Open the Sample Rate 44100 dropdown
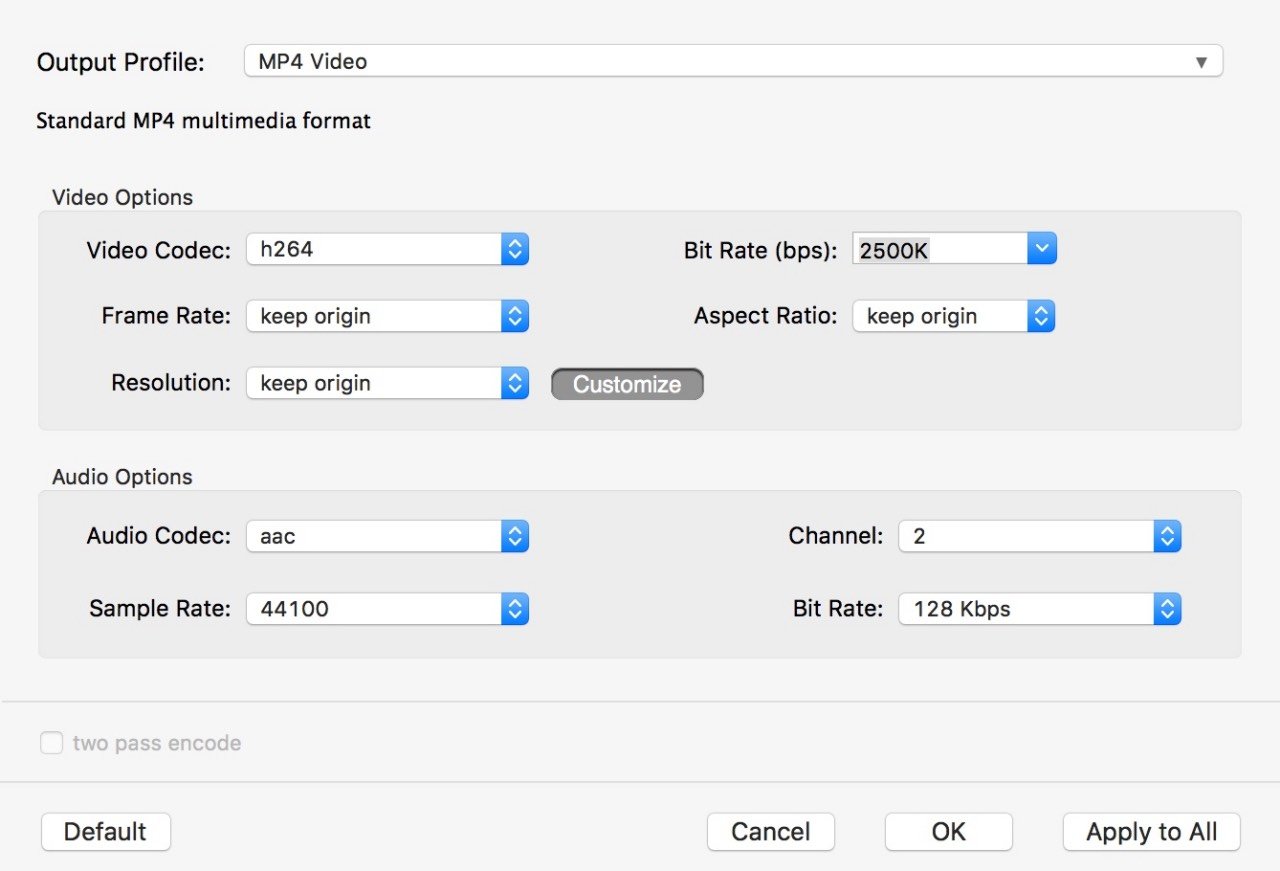 point(386,609)
